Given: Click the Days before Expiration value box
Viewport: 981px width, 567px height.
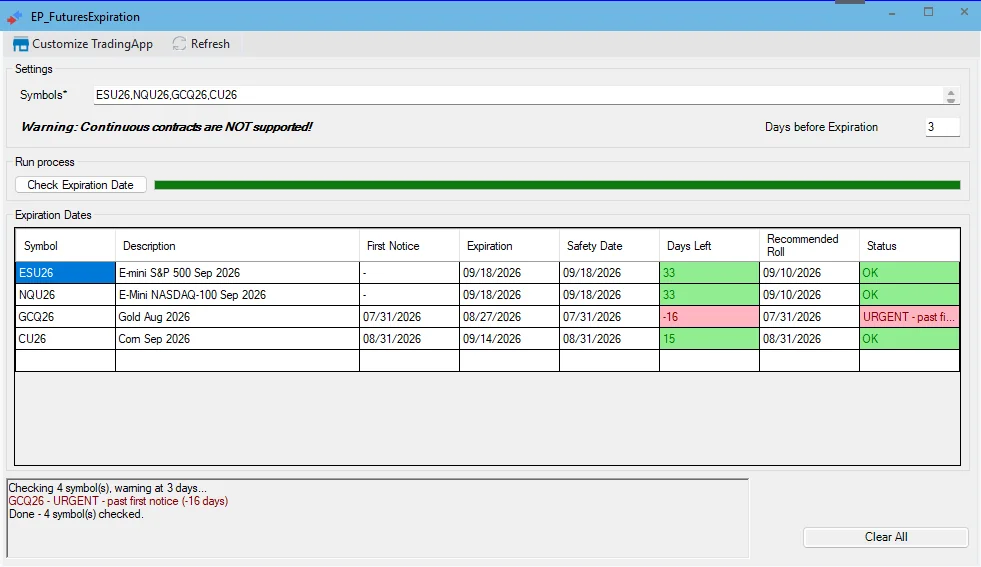Looking at the screenshot, I should 942,127.
